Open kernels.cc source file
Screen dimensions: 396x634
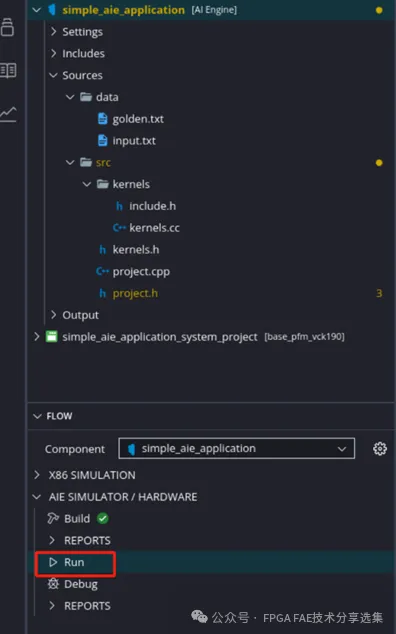154,228
